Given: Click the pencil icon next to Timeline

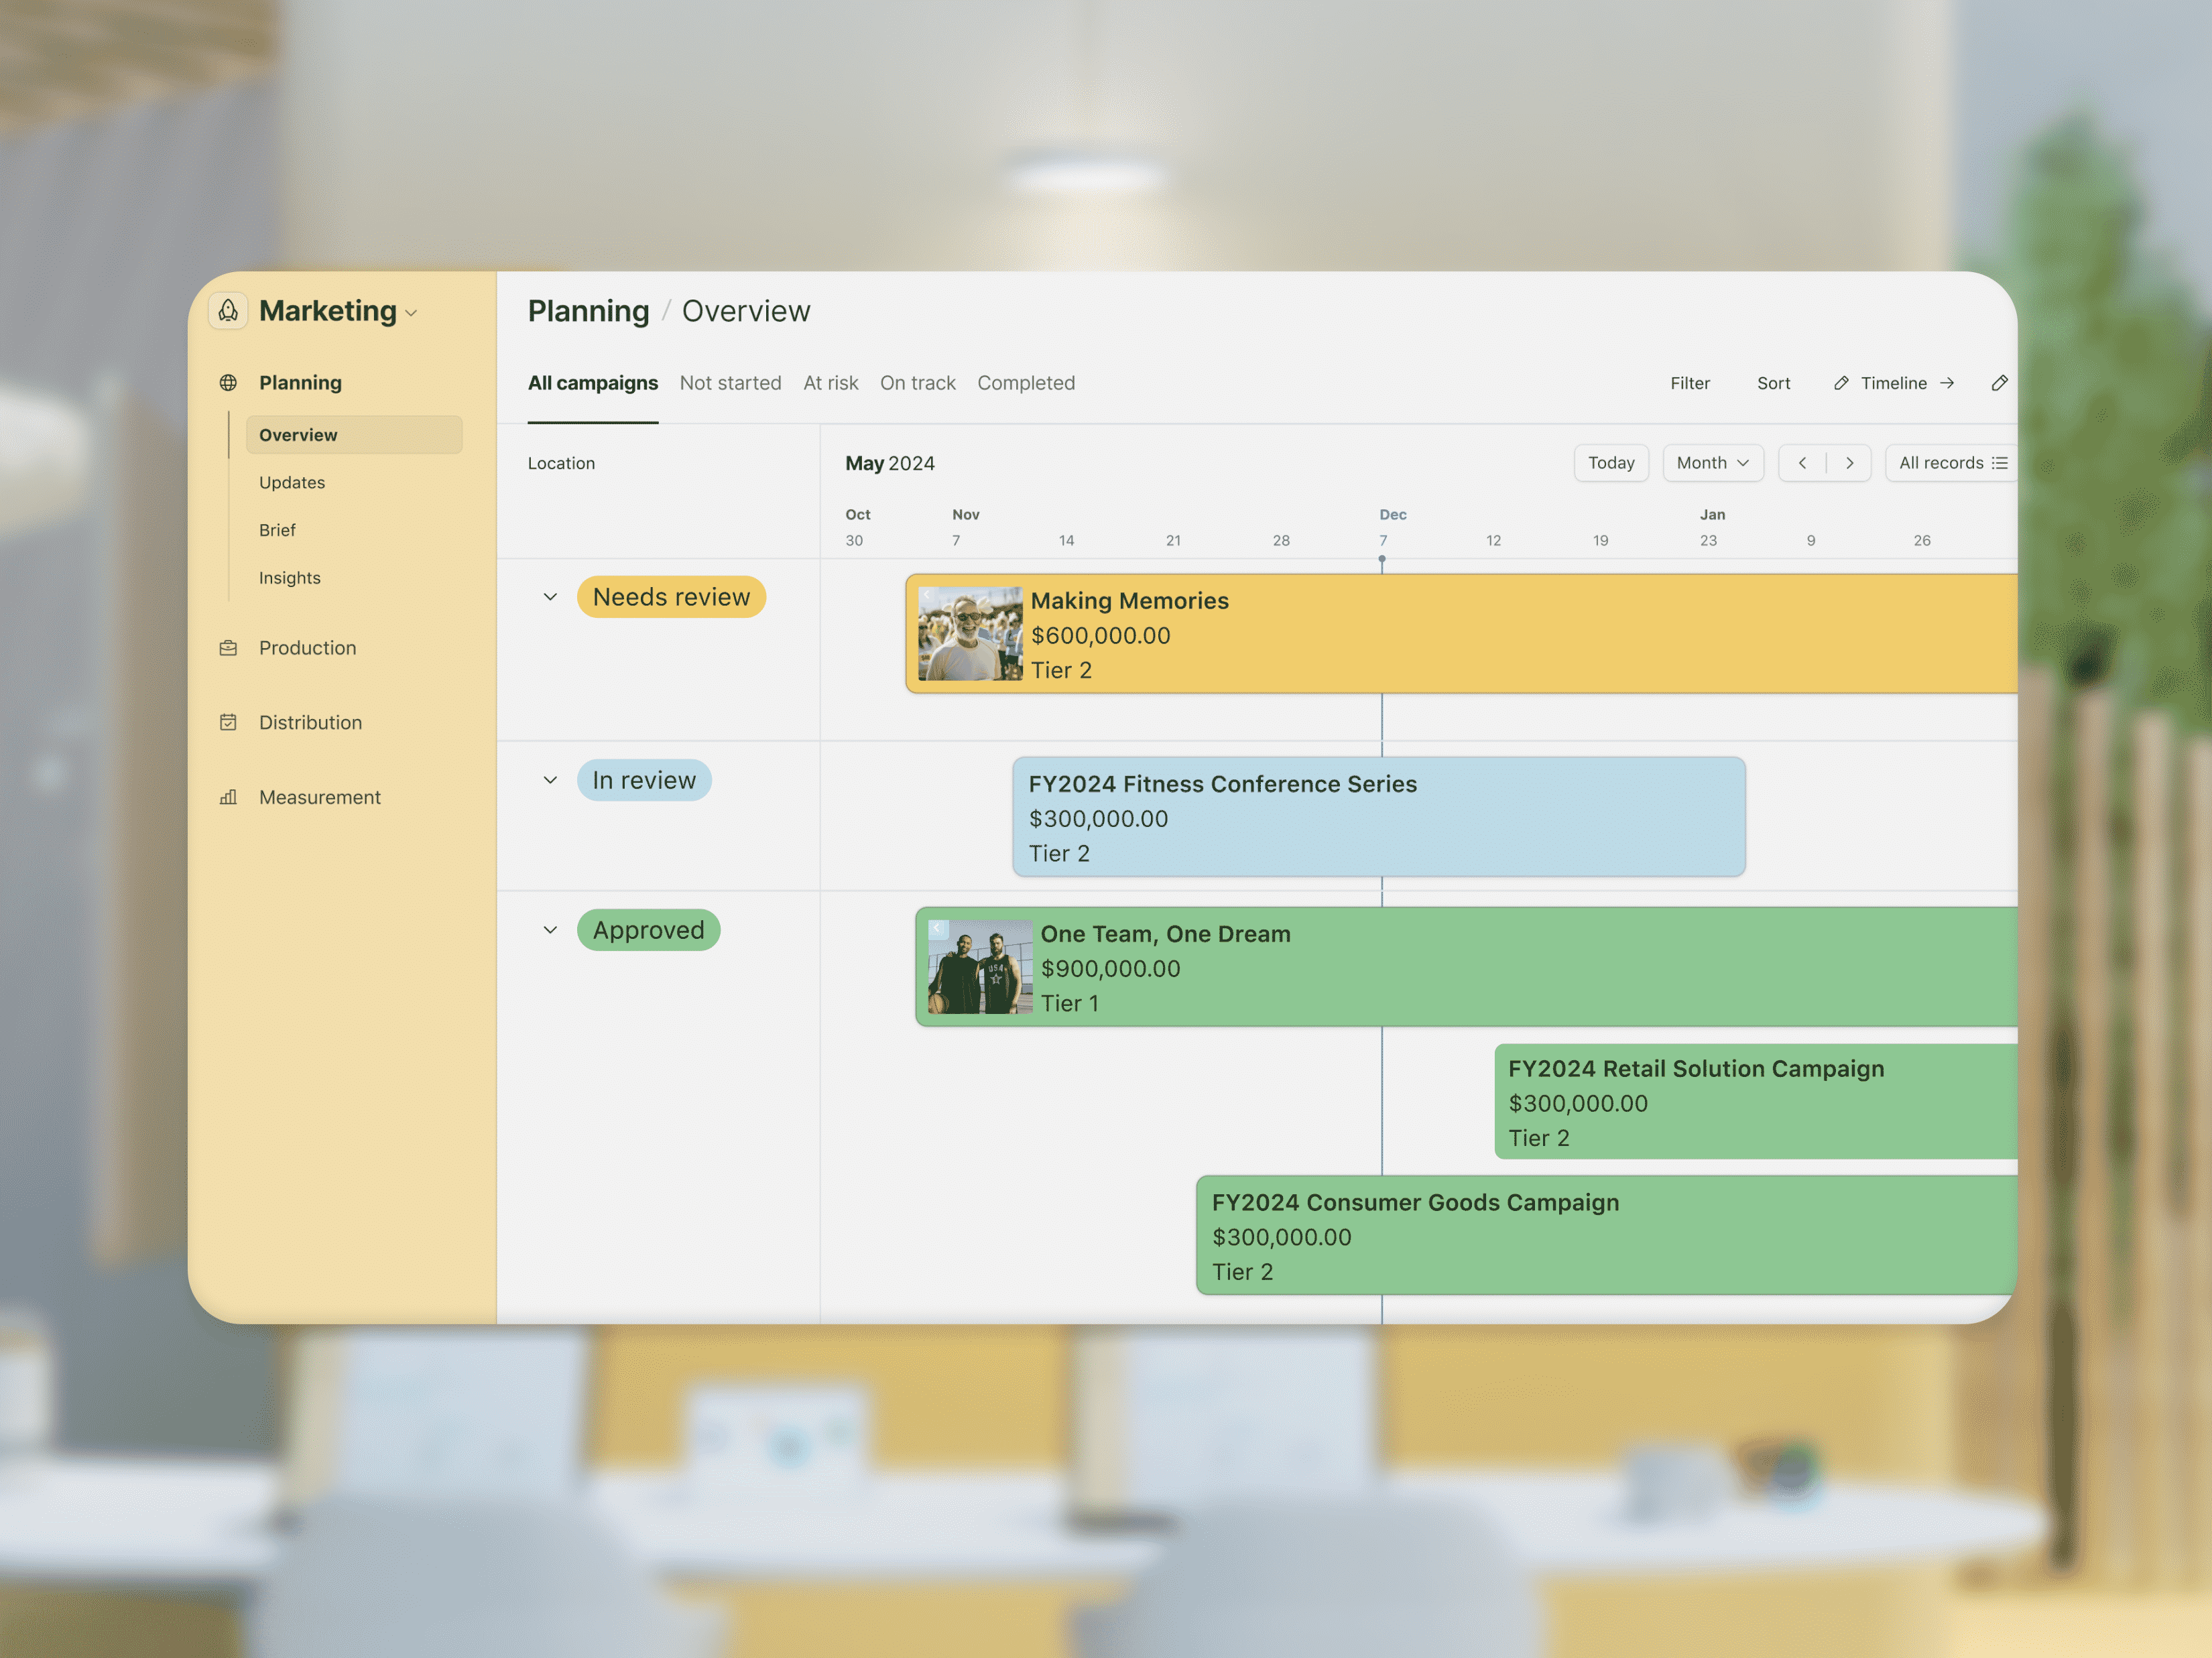Looking at the screenshot, I should point(1842,383).
